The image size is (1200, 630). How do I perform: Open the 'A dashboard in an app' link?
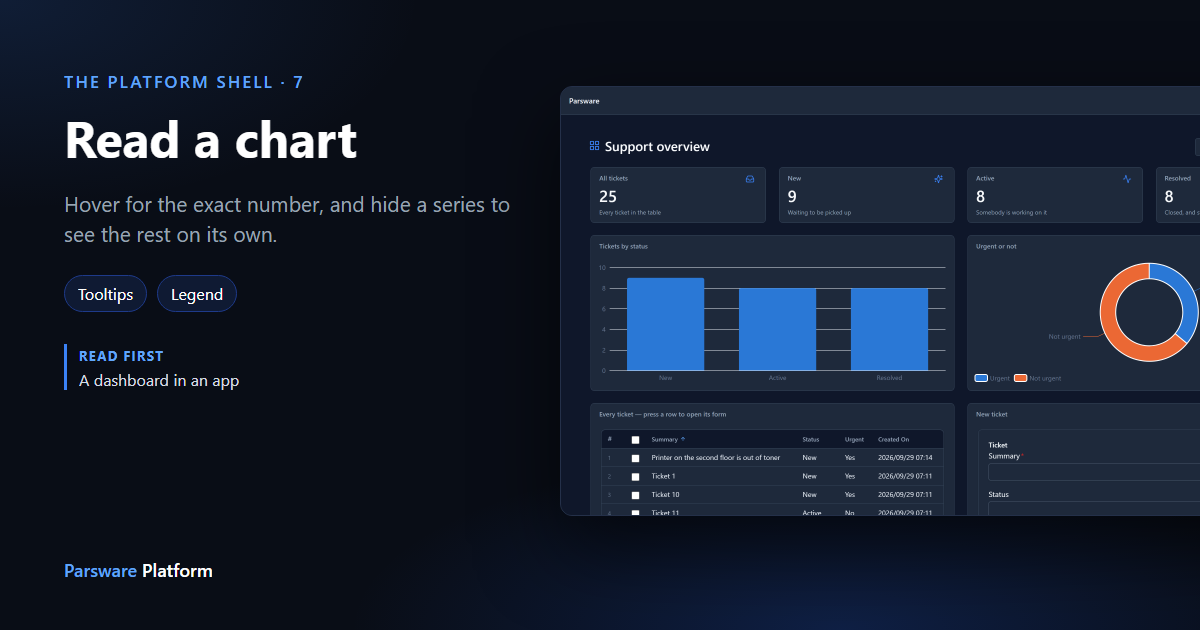tap(159, 380)
